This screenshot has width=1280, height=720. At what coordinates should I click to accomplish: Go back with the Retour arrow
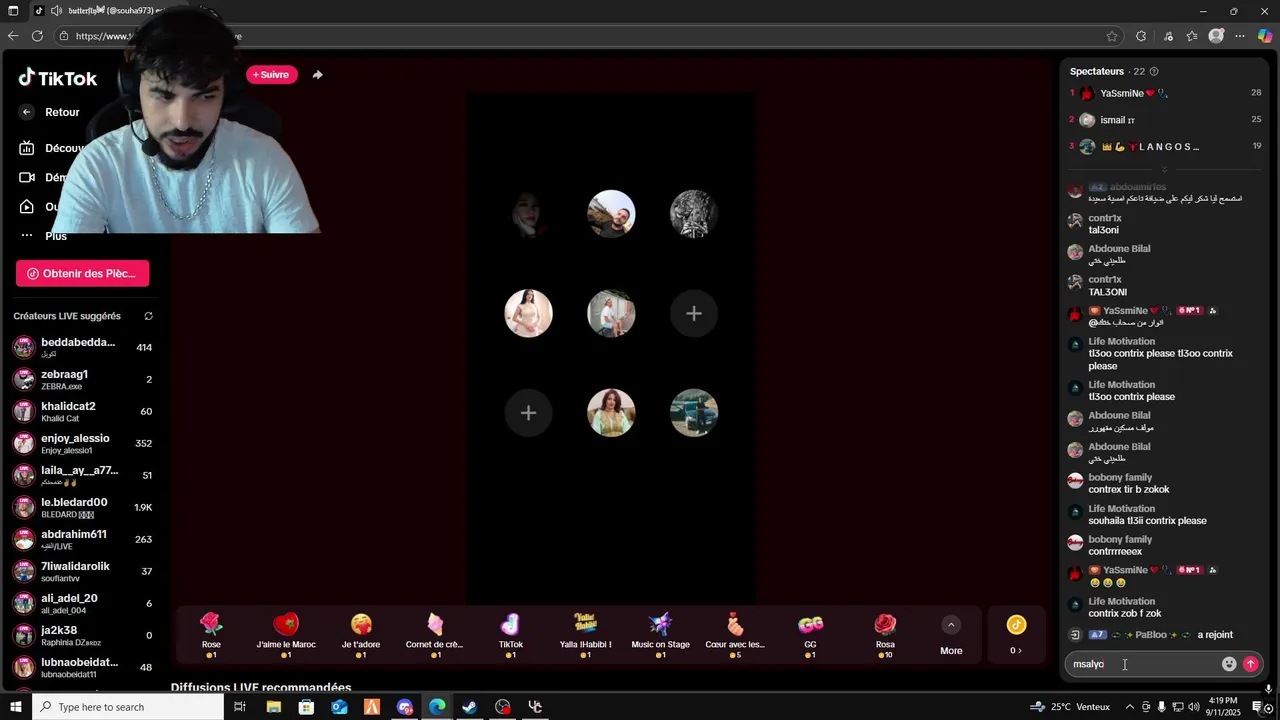pos(27,112)
